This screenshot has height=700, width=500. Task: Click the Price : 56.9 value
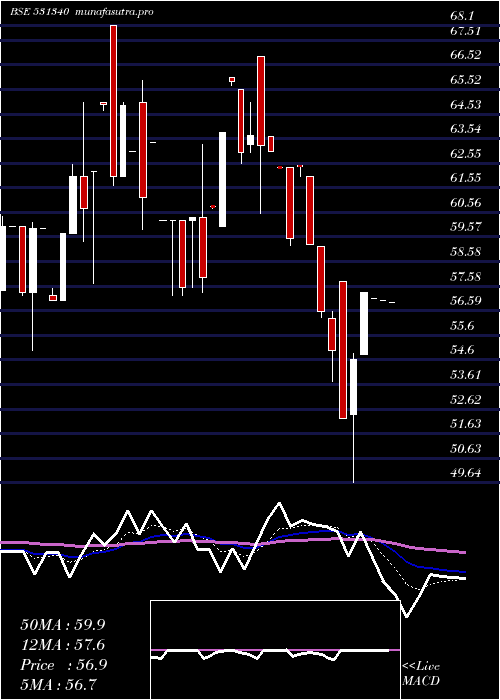(63, 665)
